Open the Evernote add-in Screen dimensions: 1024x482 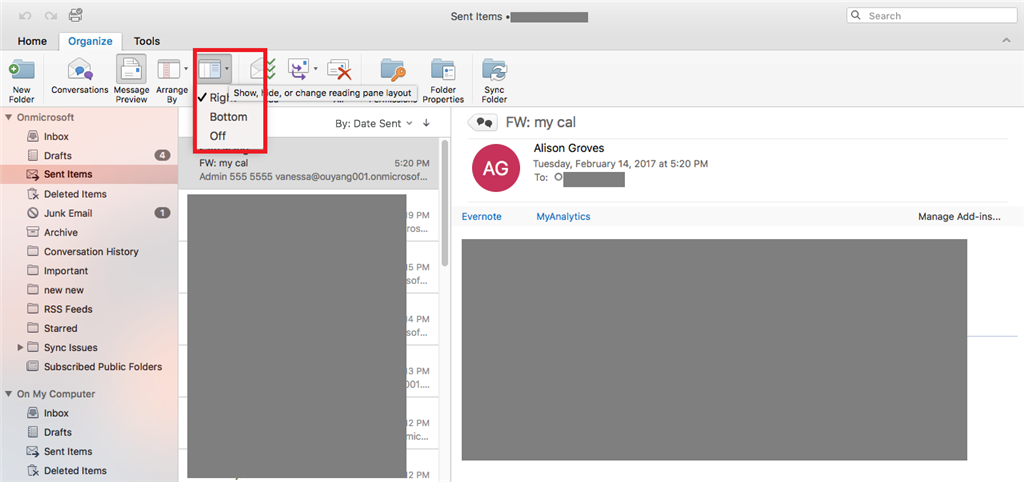[481, 217]
